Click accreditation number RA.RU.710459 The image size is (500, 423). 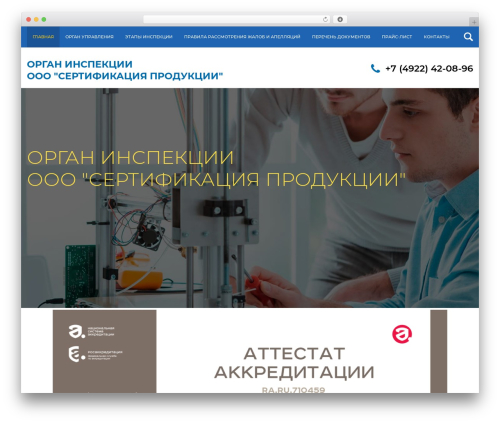(x=293, y=390)
